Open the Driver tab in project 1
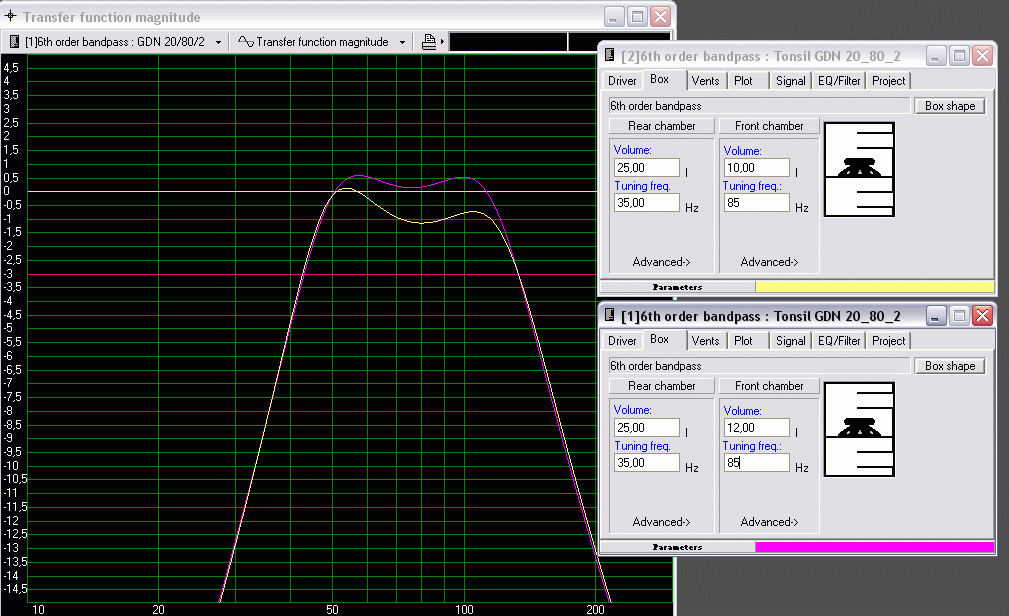 point(622,341)
